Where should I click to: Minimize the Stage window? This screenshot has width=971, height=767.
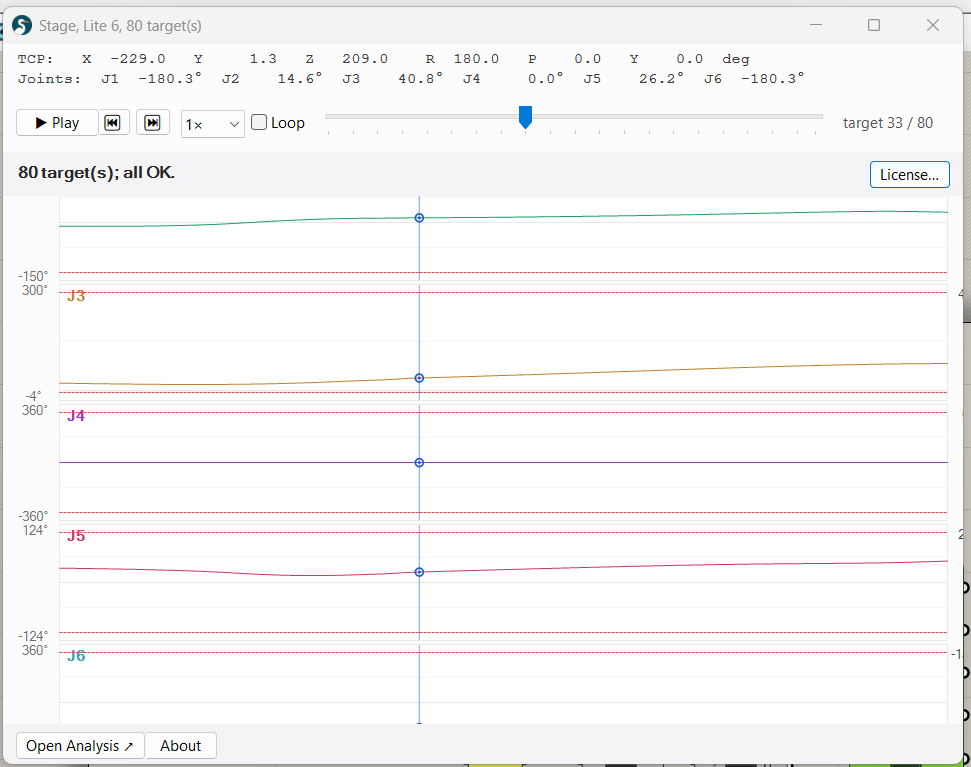tap(816, 25)
